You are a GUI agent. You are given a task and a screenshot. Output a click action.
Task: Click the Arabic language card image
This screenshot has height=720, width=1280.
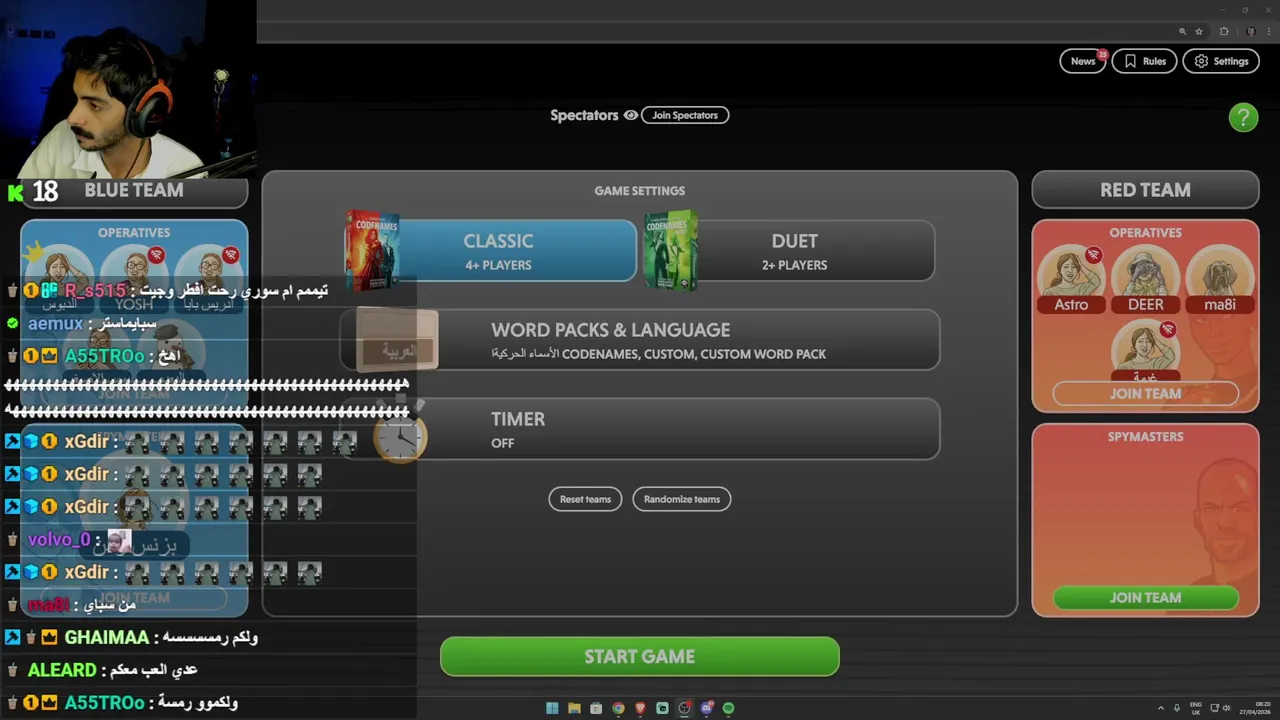(397, 340)
